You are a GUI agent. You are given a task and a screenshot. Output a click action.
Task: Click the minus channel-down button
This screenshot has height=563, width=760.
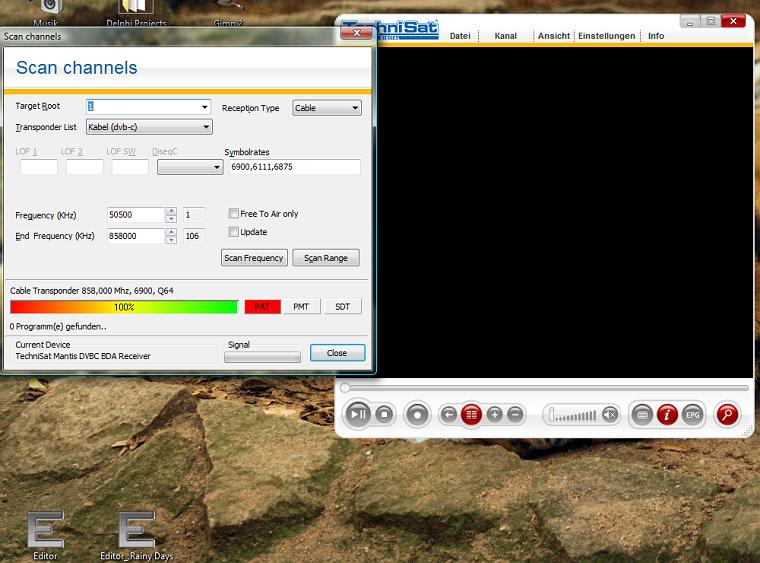[x=515, y=414]
